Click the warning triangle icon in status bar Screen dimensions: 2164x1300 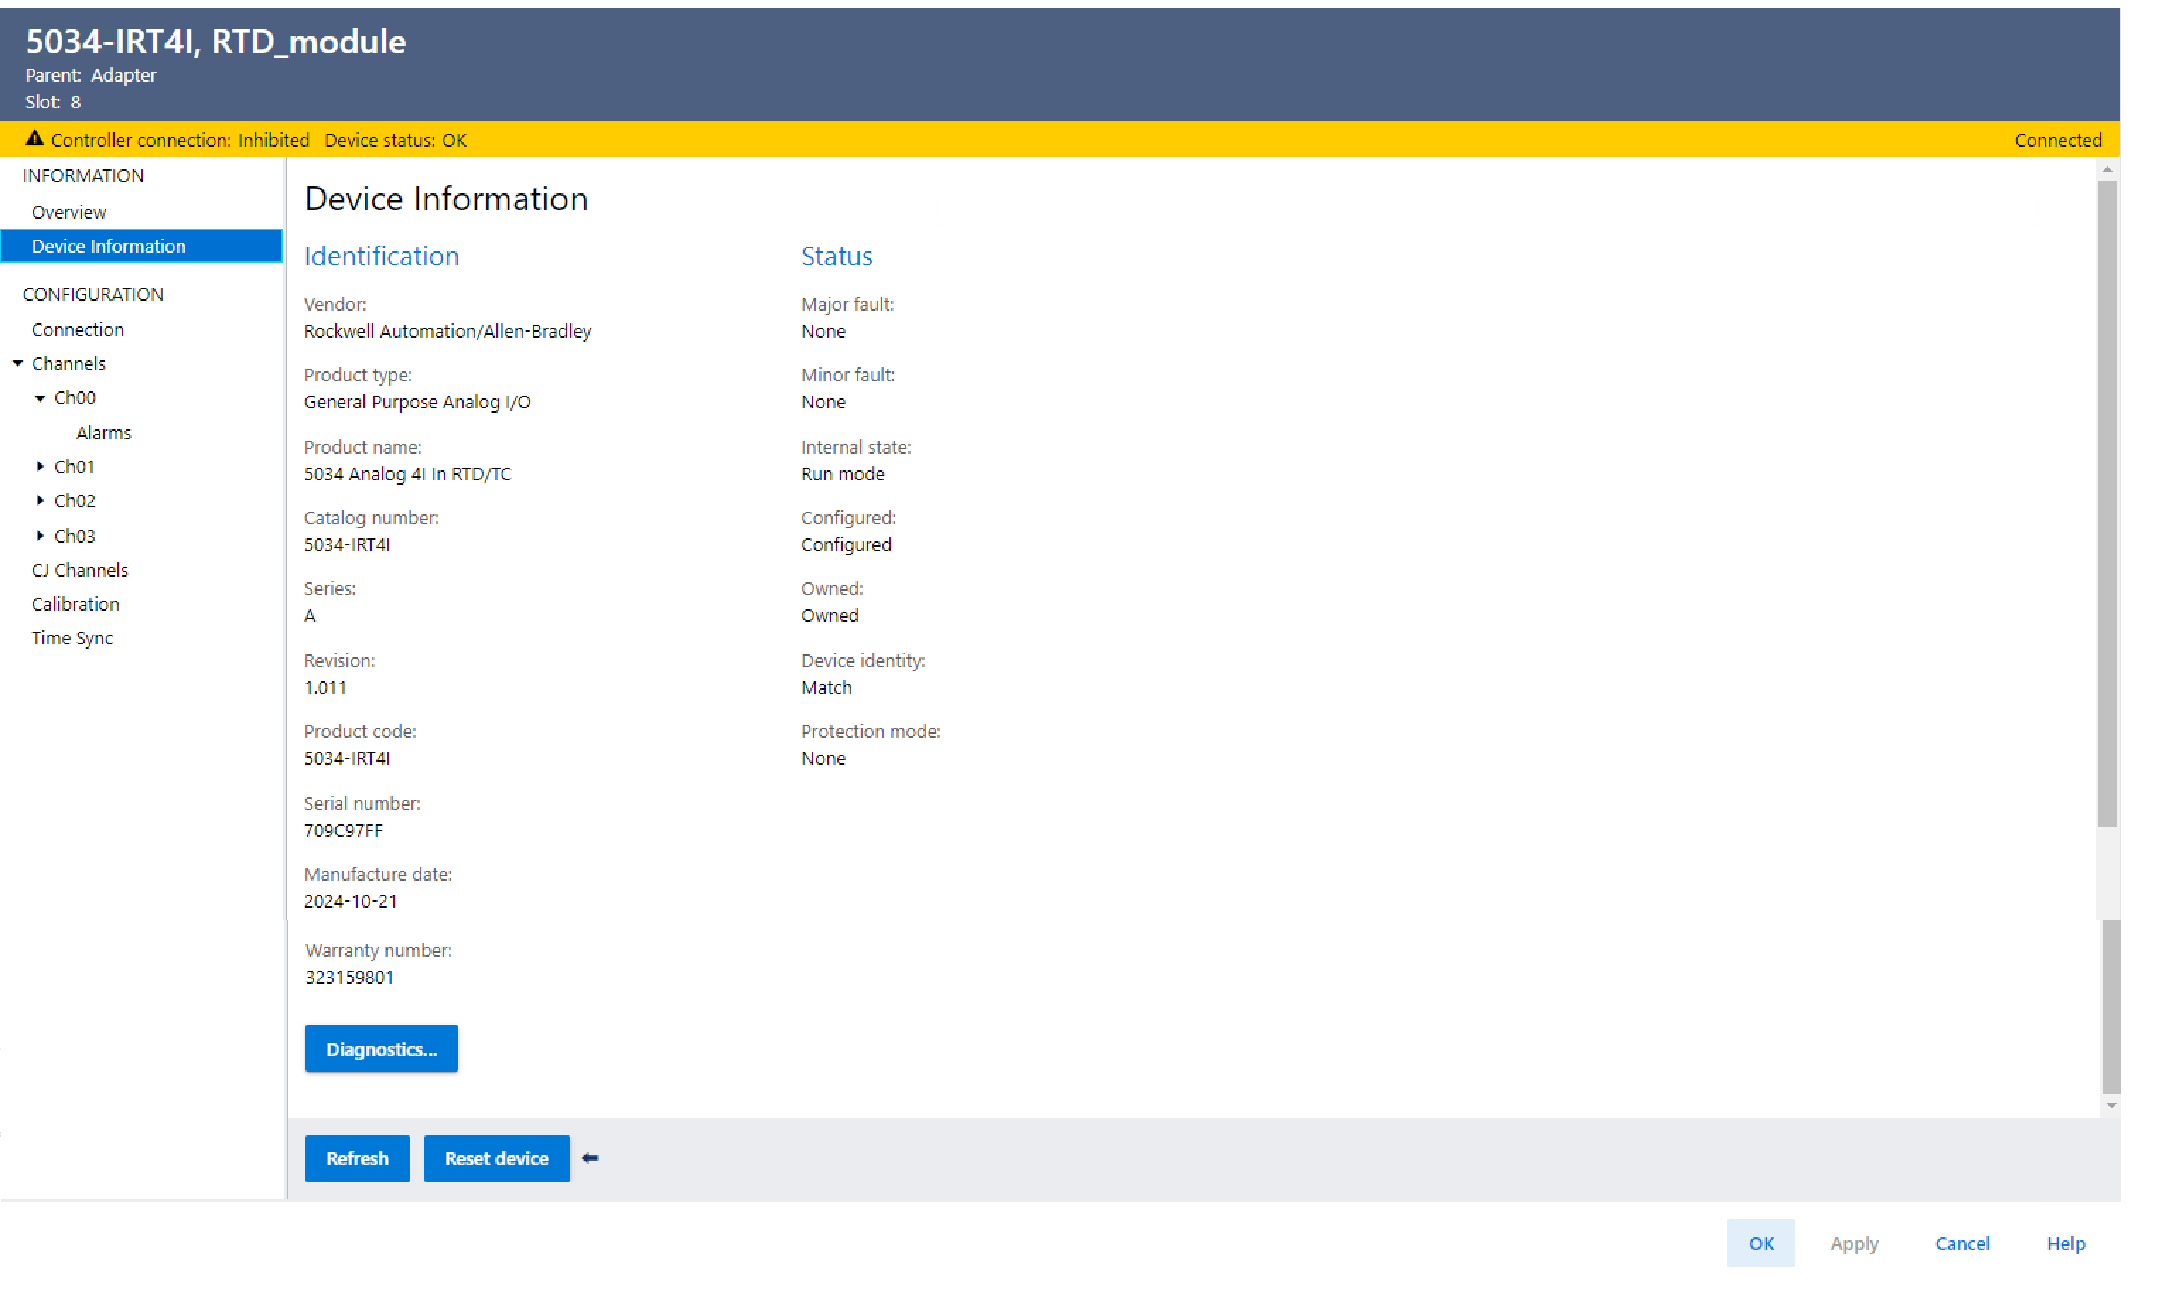click(x=35, y=139)
